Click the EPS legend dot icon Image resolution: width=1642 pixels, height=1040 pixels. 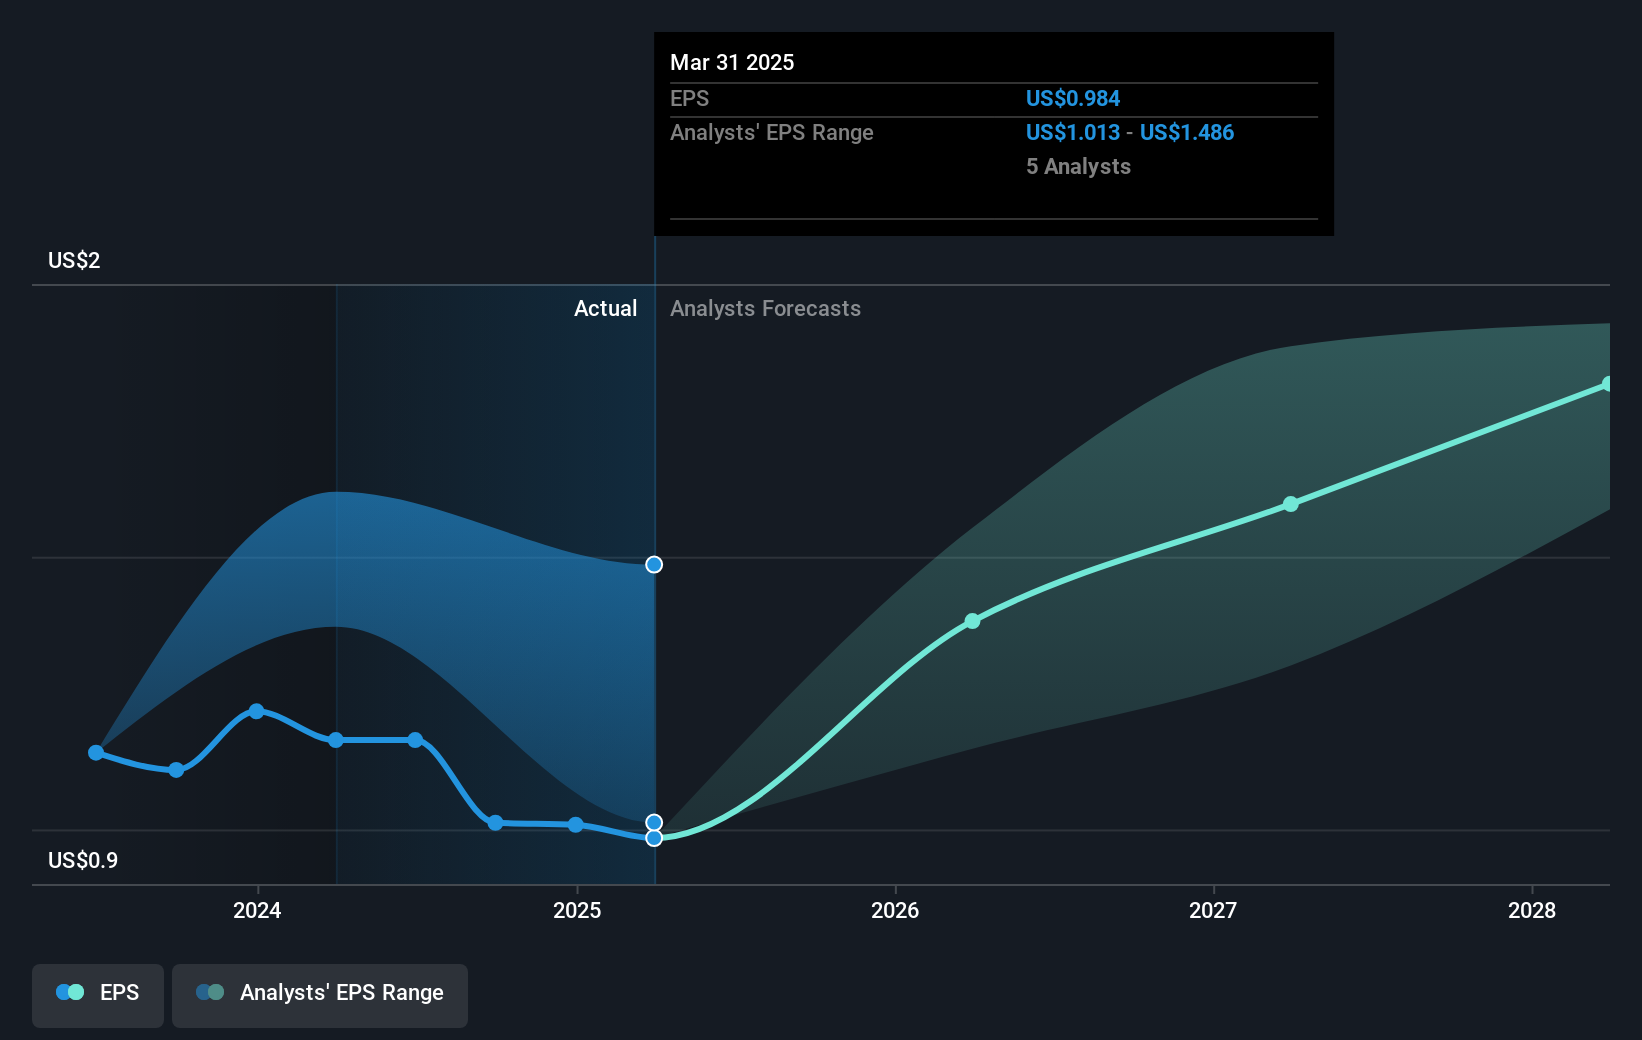tap(68, 991)
